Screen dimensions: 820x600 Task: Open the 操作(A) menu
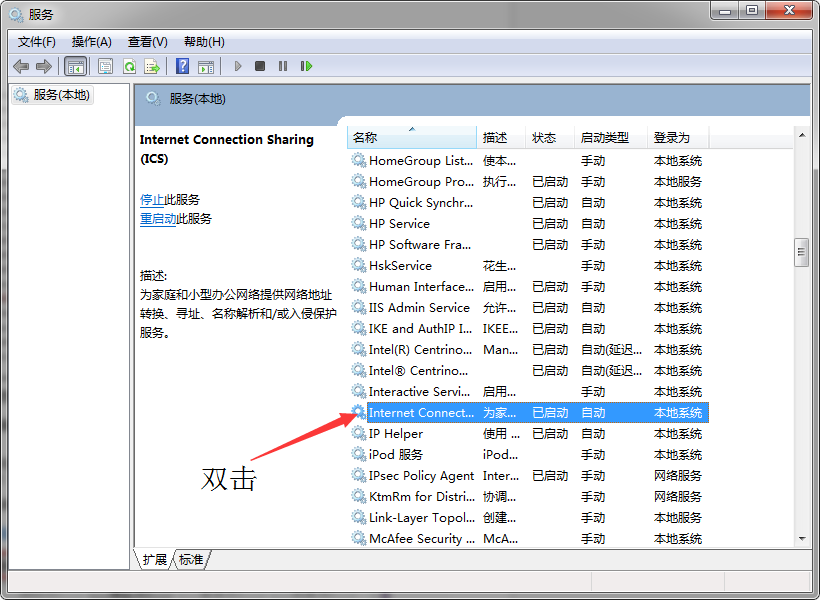coord(91,41)
